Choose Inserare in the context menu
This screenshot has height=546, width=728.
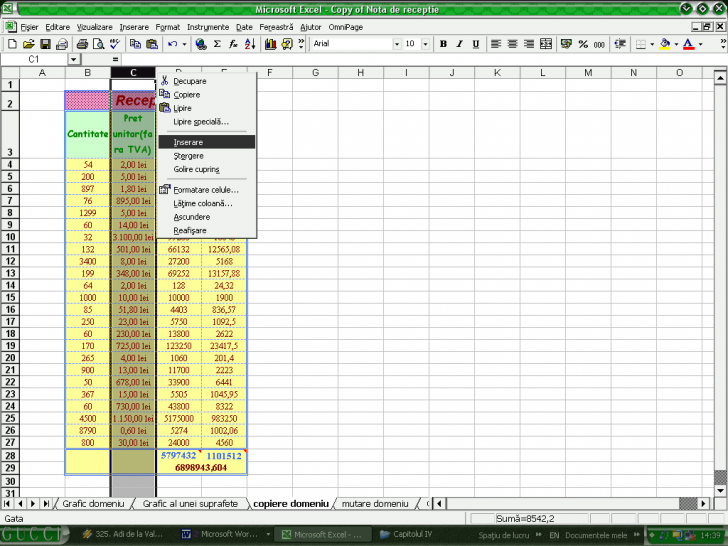pyautogui.click(x=207, y=142)
